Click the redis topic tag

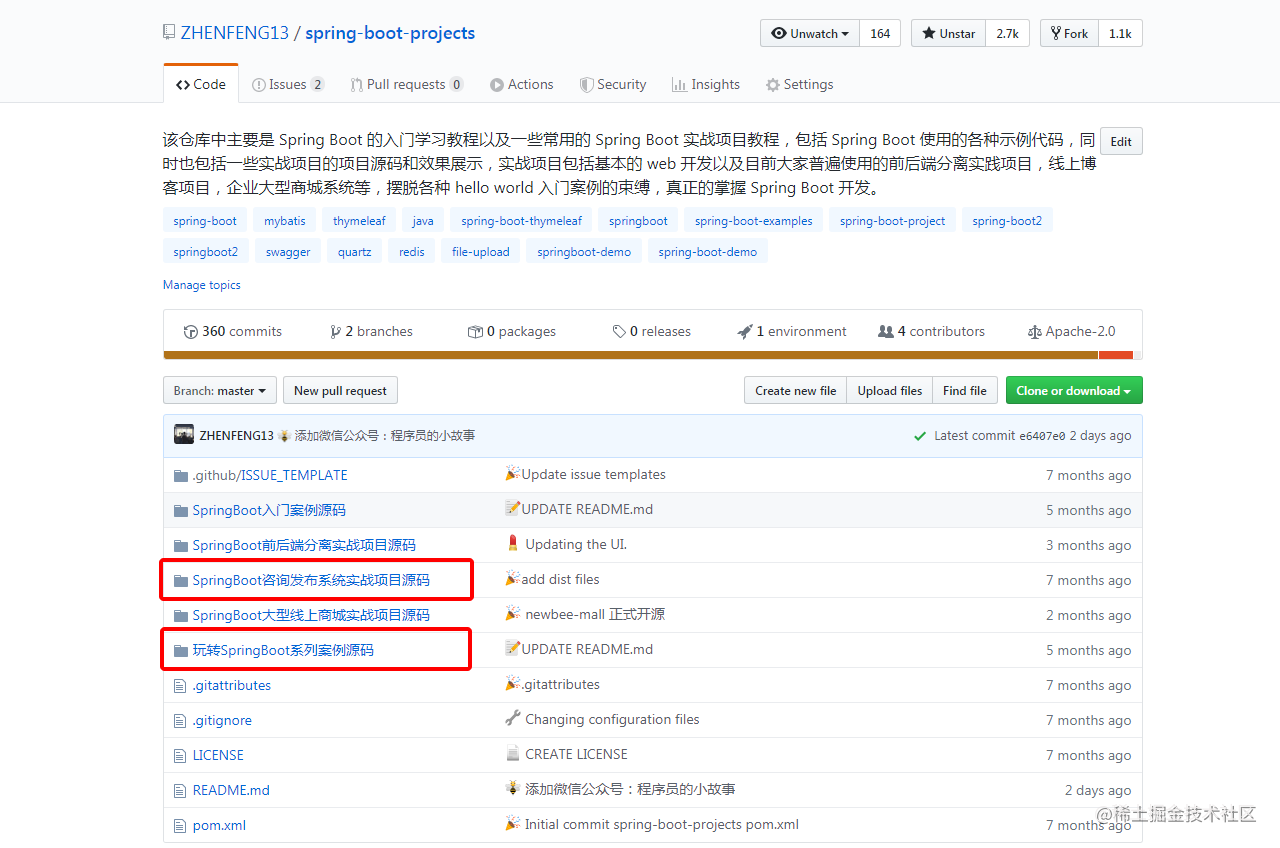pos(412,252)
